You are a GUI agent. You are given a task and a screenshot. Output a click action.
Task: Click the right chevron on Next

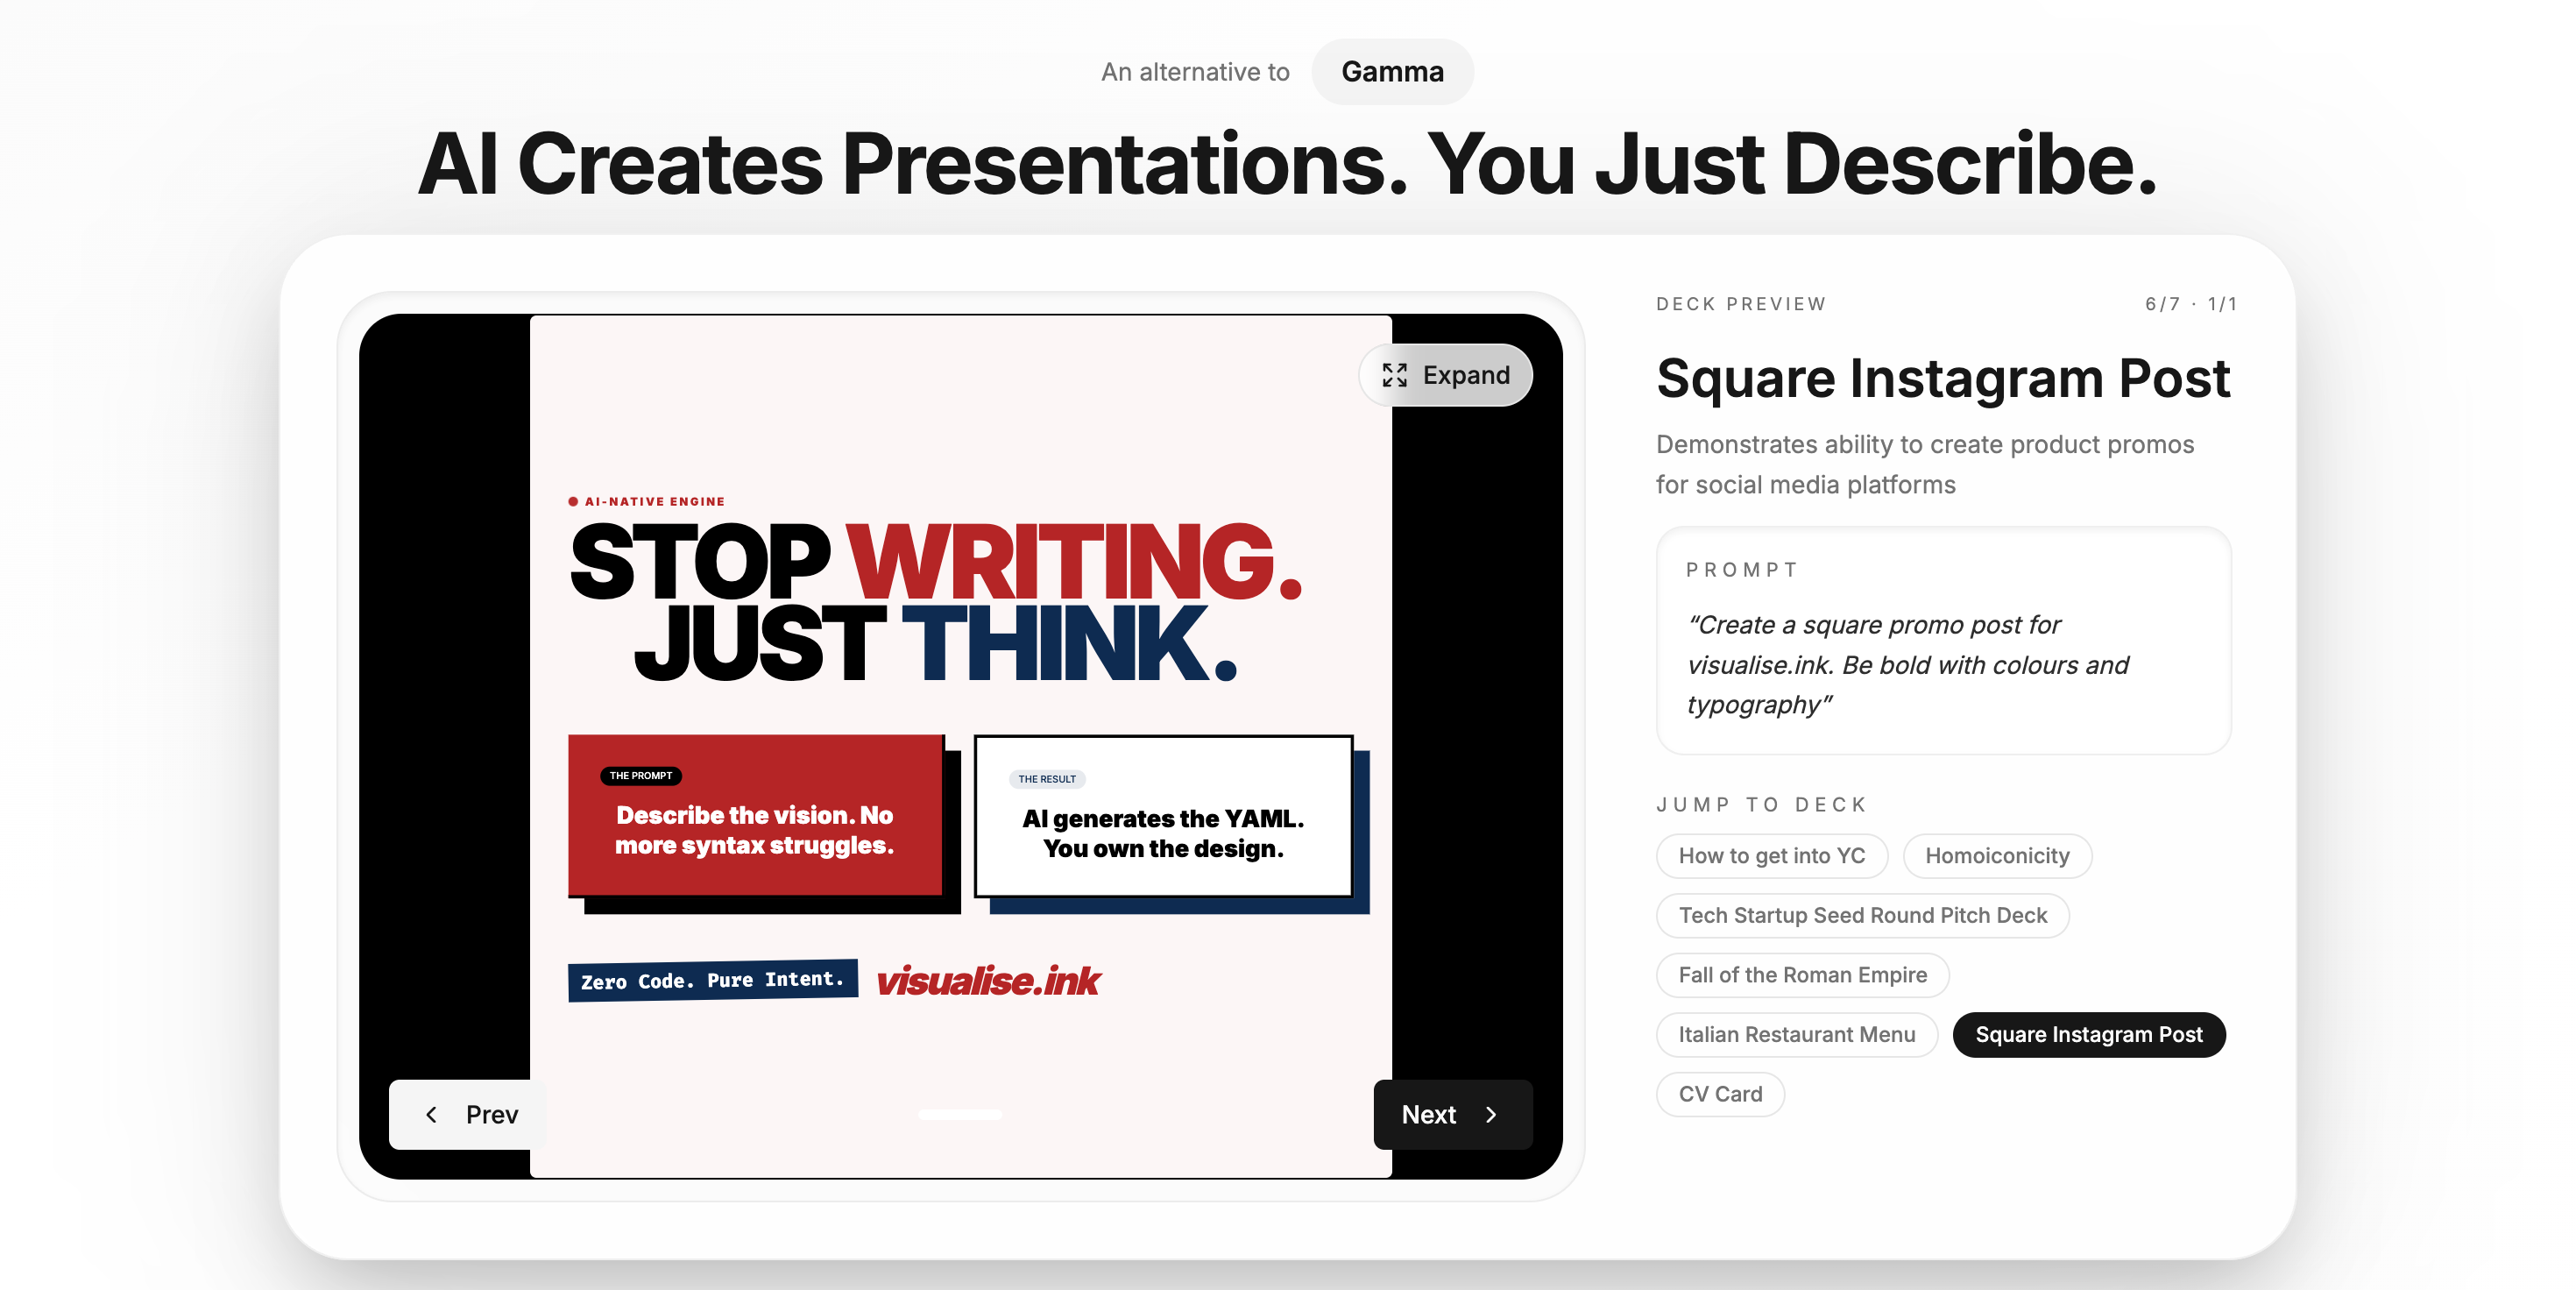(1491, 1114)
